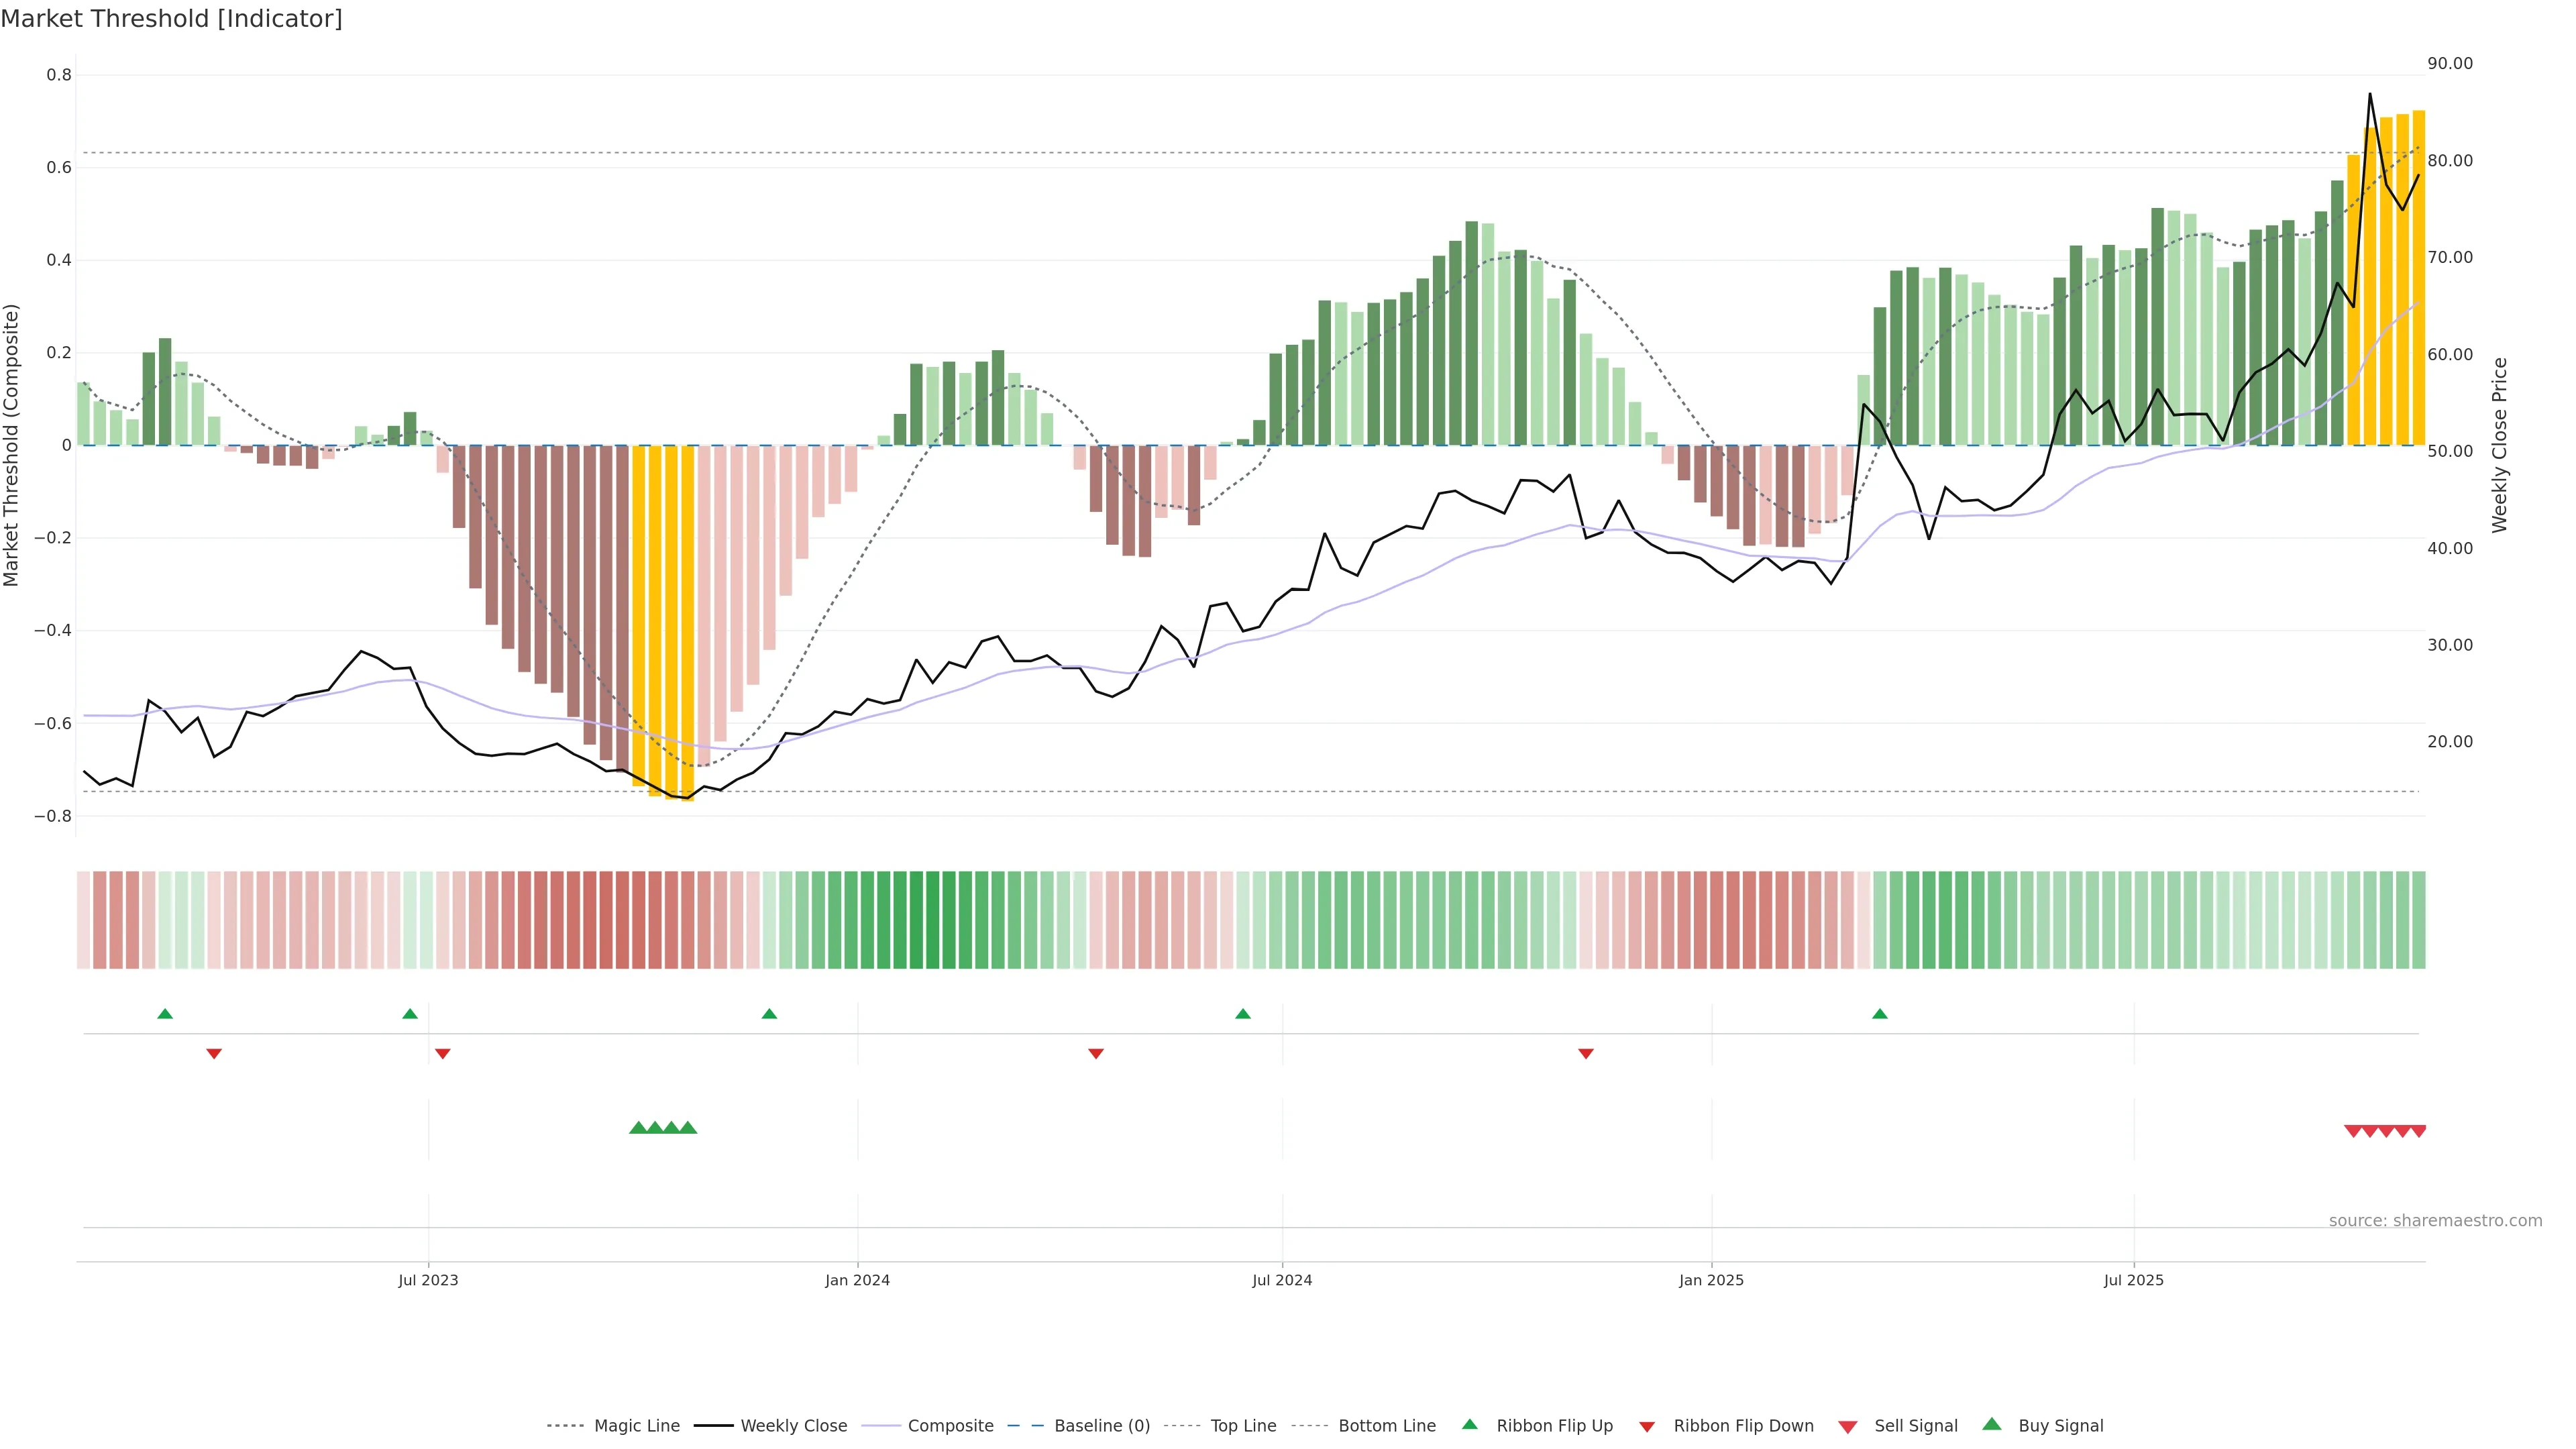
Task: Click the Jan 2024 x-axis label
Action: point(857,1280)
